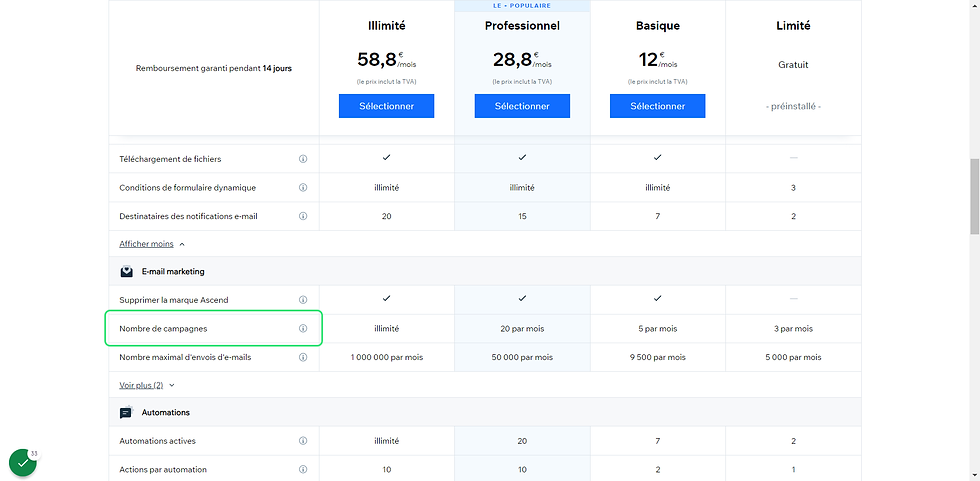
Task: Click info icon for Actions par automation
Action: (x=303, y=470)
